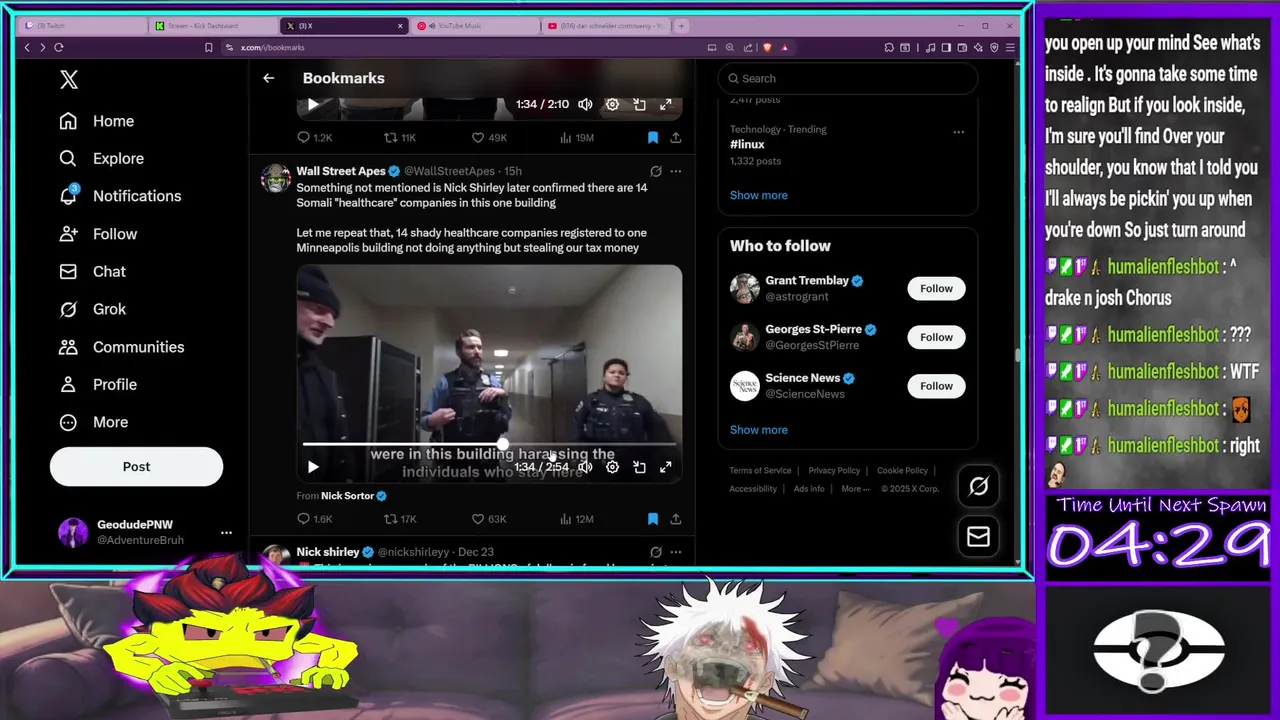
Task: Focus the X Search field
Action: tap(847, 78)
